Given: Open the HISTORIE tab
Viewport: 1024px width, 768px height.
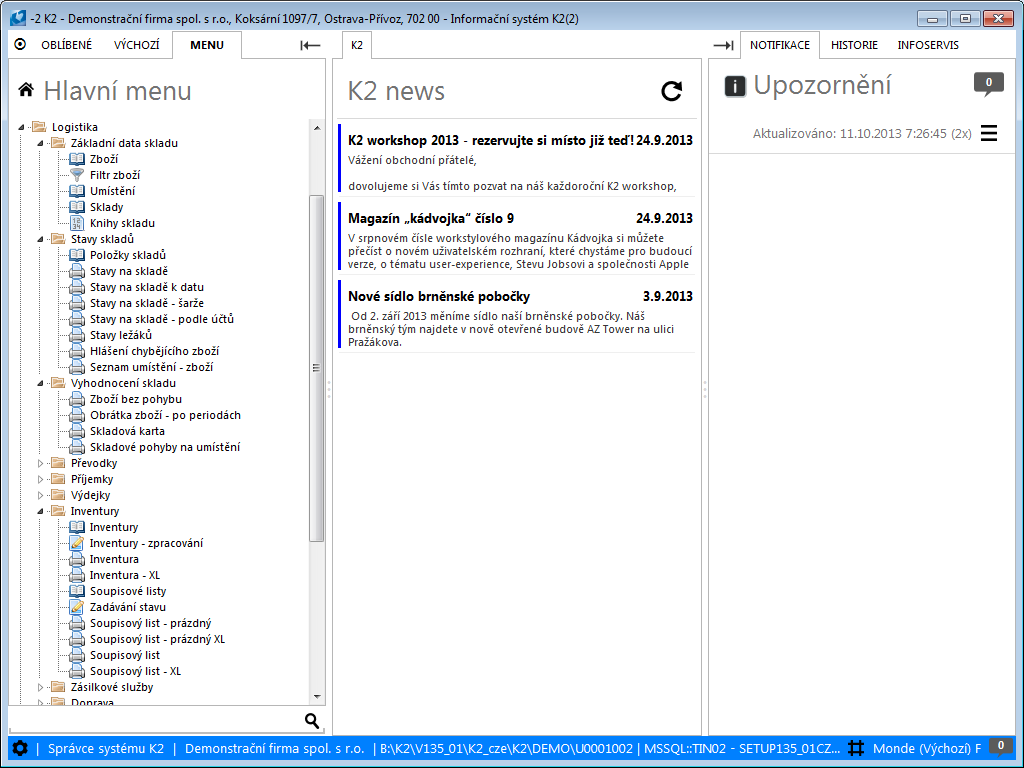Looking at the screenshot, I should click(x=854, y=45).
